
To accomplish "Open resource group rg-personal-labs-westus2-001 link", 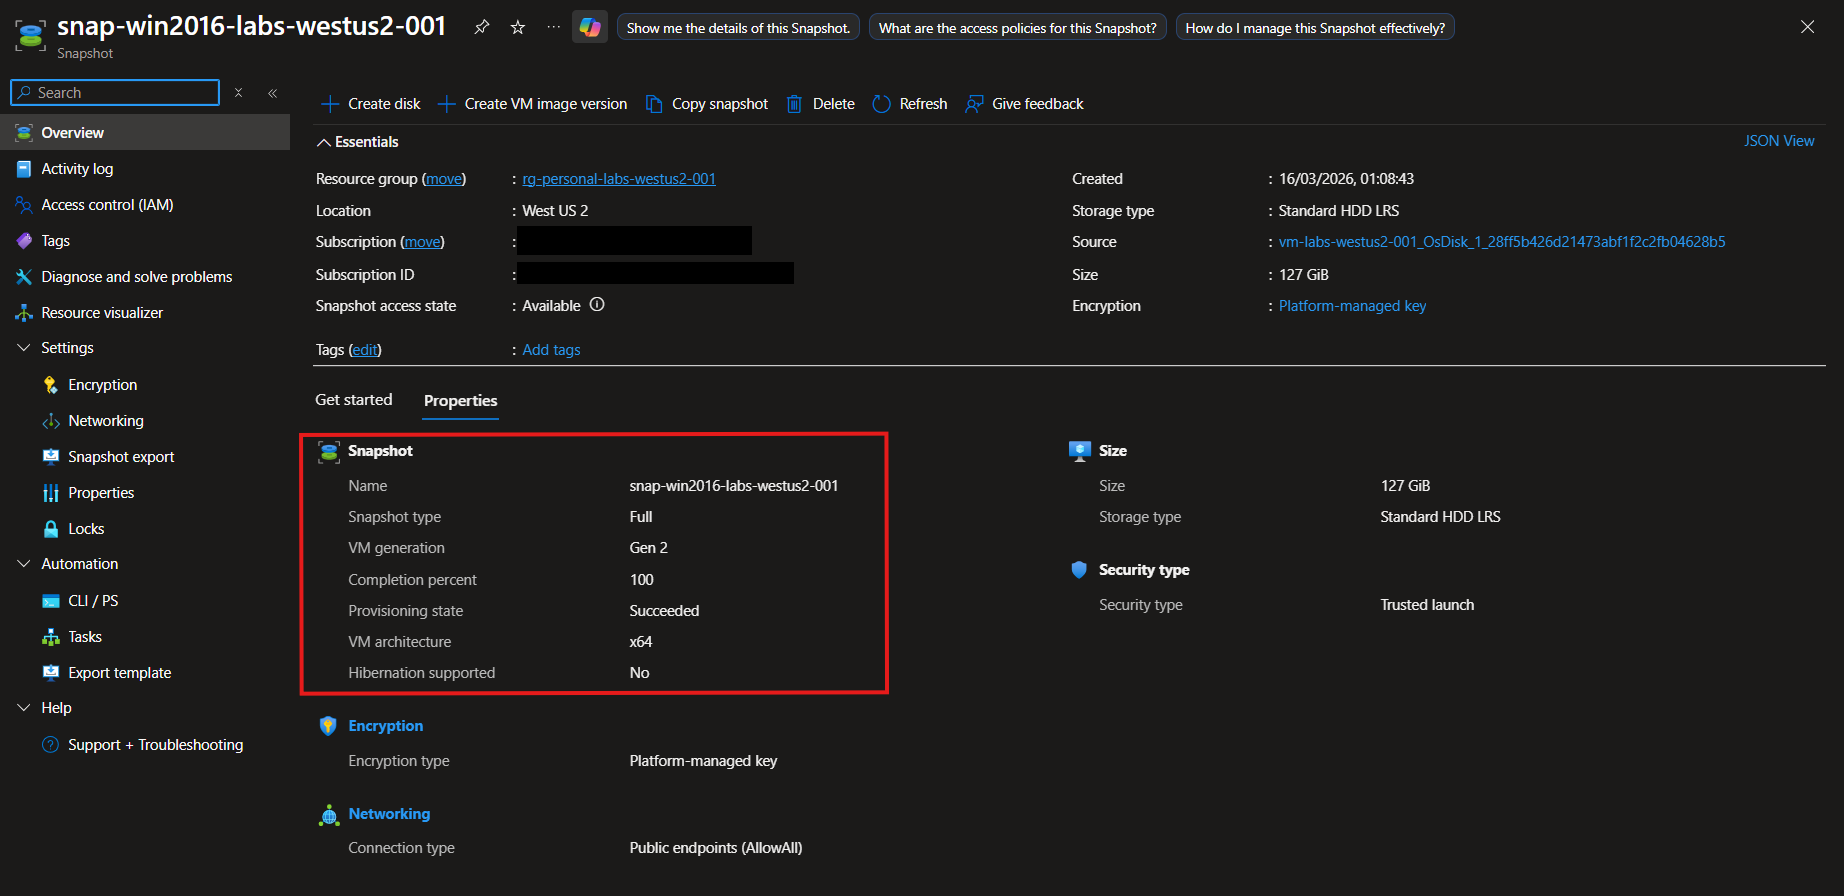I will [619, 179].
